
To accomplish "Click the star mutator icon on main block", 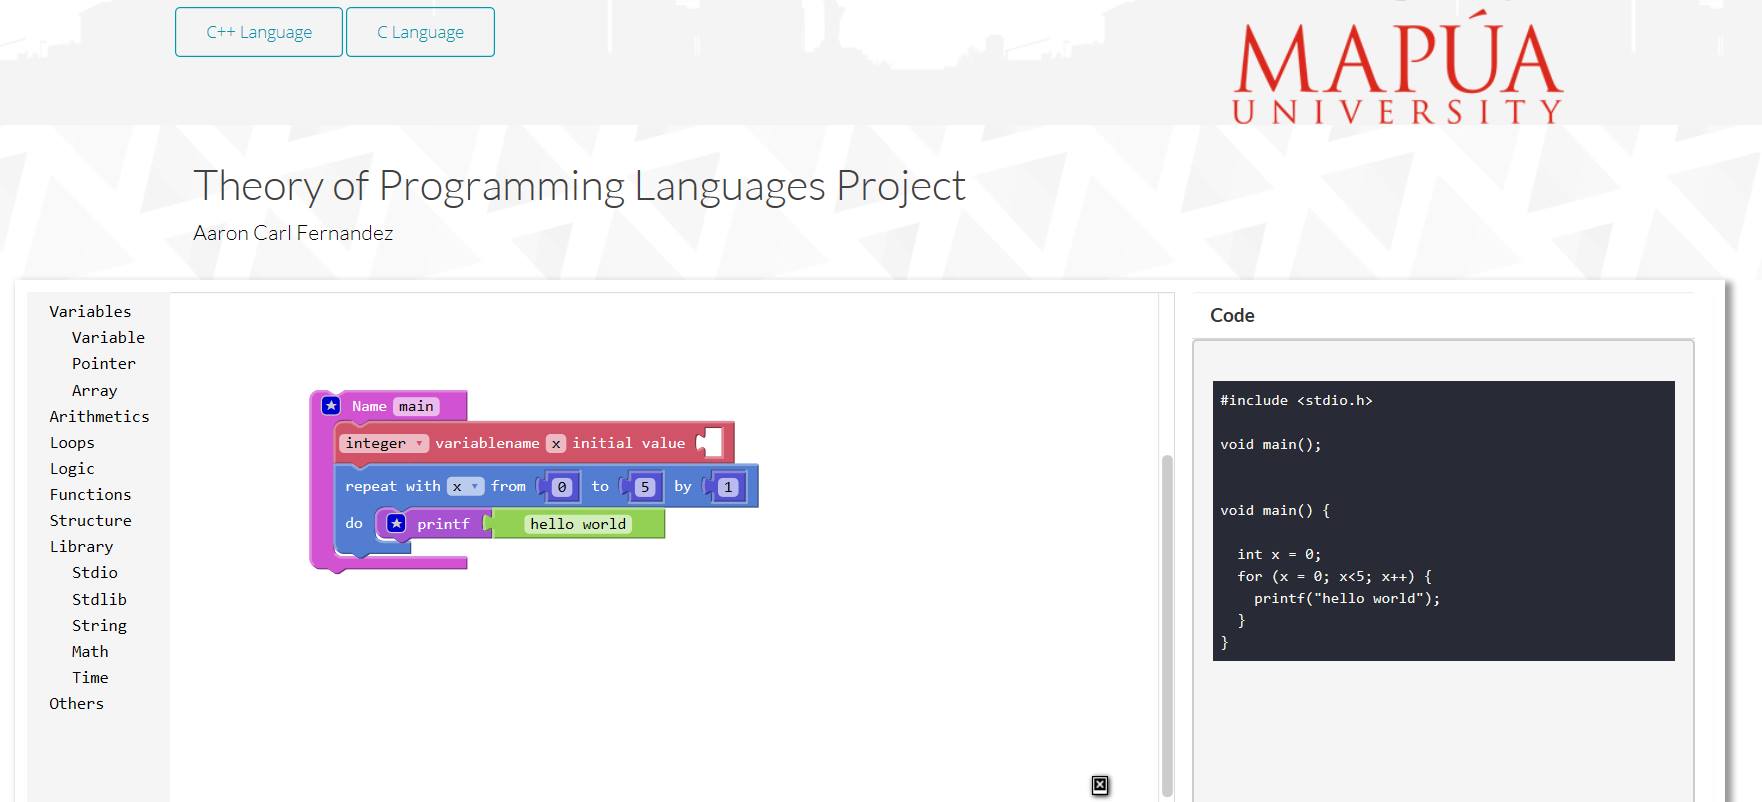I will tap(331, 406).
